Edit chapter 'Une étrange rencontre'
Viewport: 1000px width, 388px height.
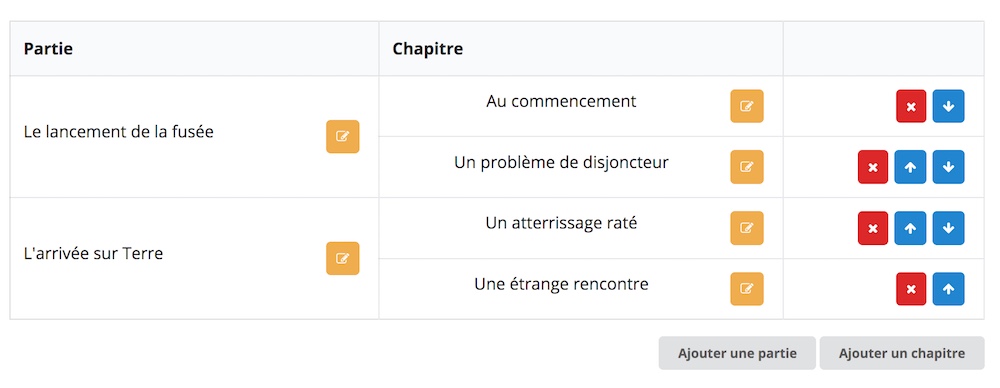point(747,289)
